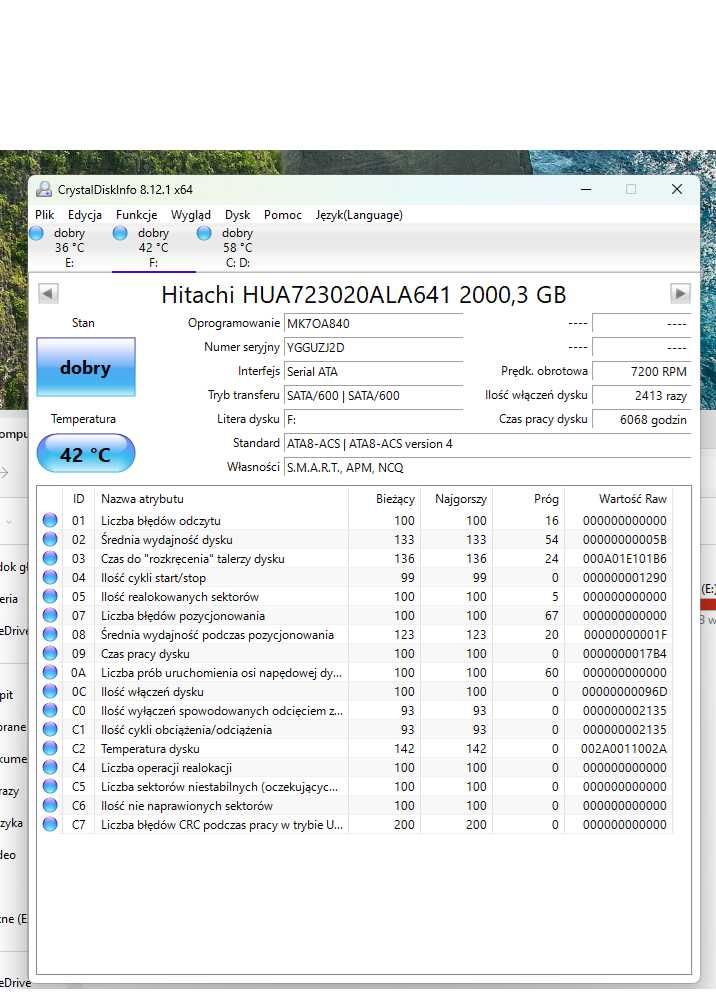Select row 'Temperatura dysku'
Image resolution: width=716 pixels, height=995 pixels.
click(355, 749)
